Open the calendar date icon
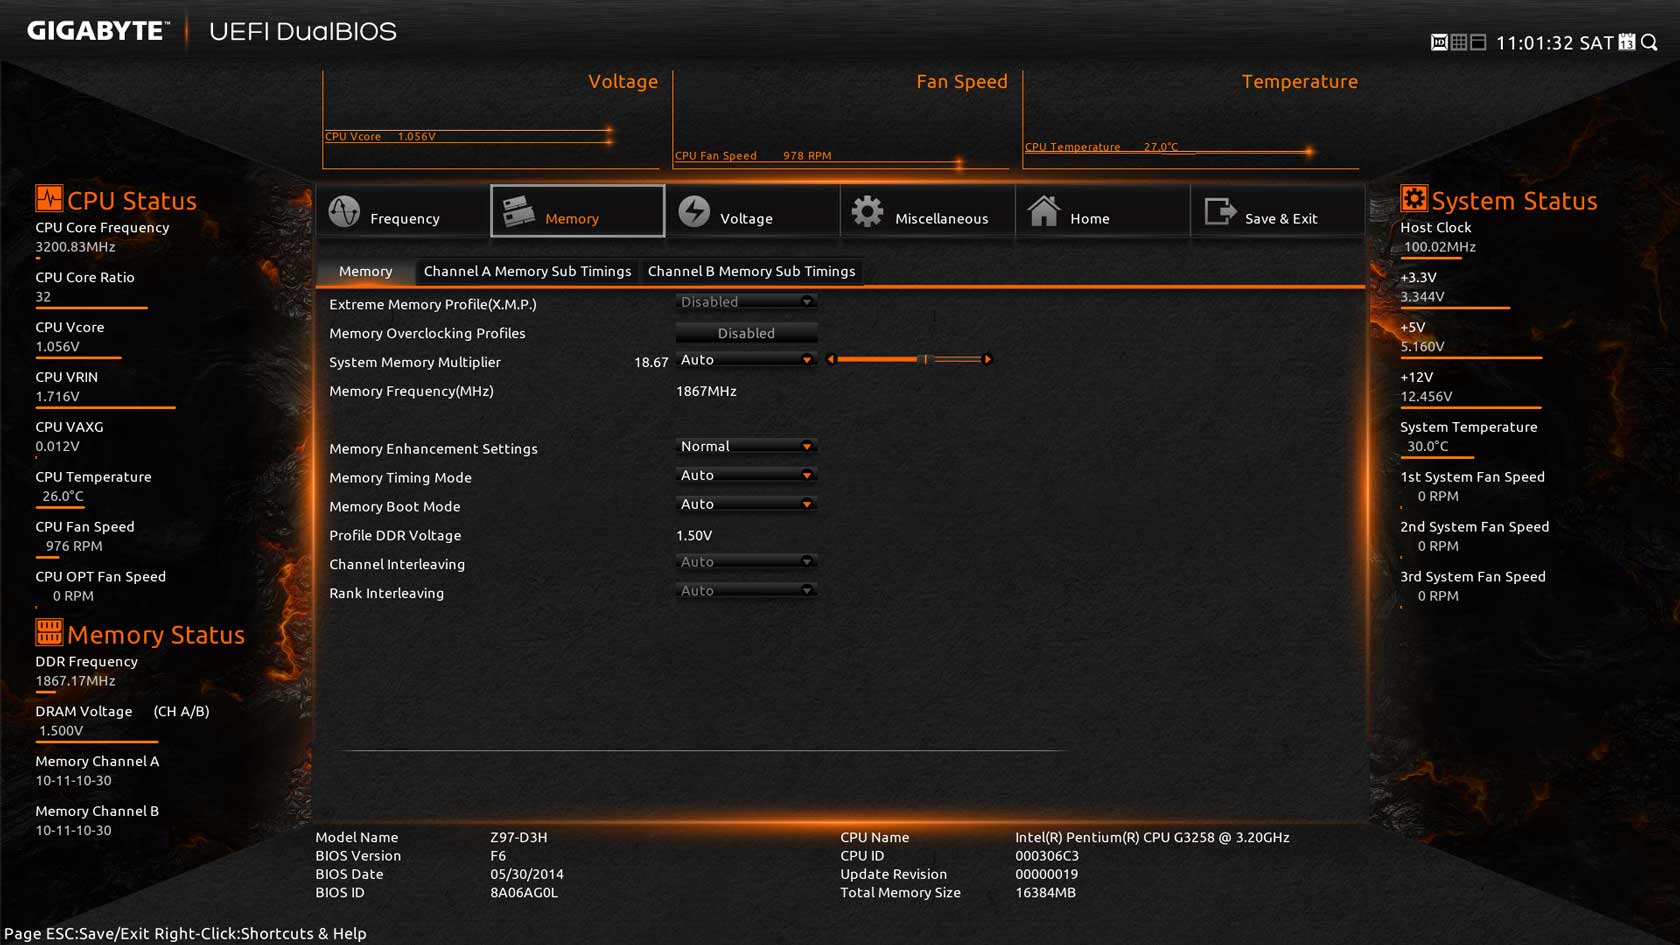The height and width of the screenshot is (945, 1680). coord(1627,42)
